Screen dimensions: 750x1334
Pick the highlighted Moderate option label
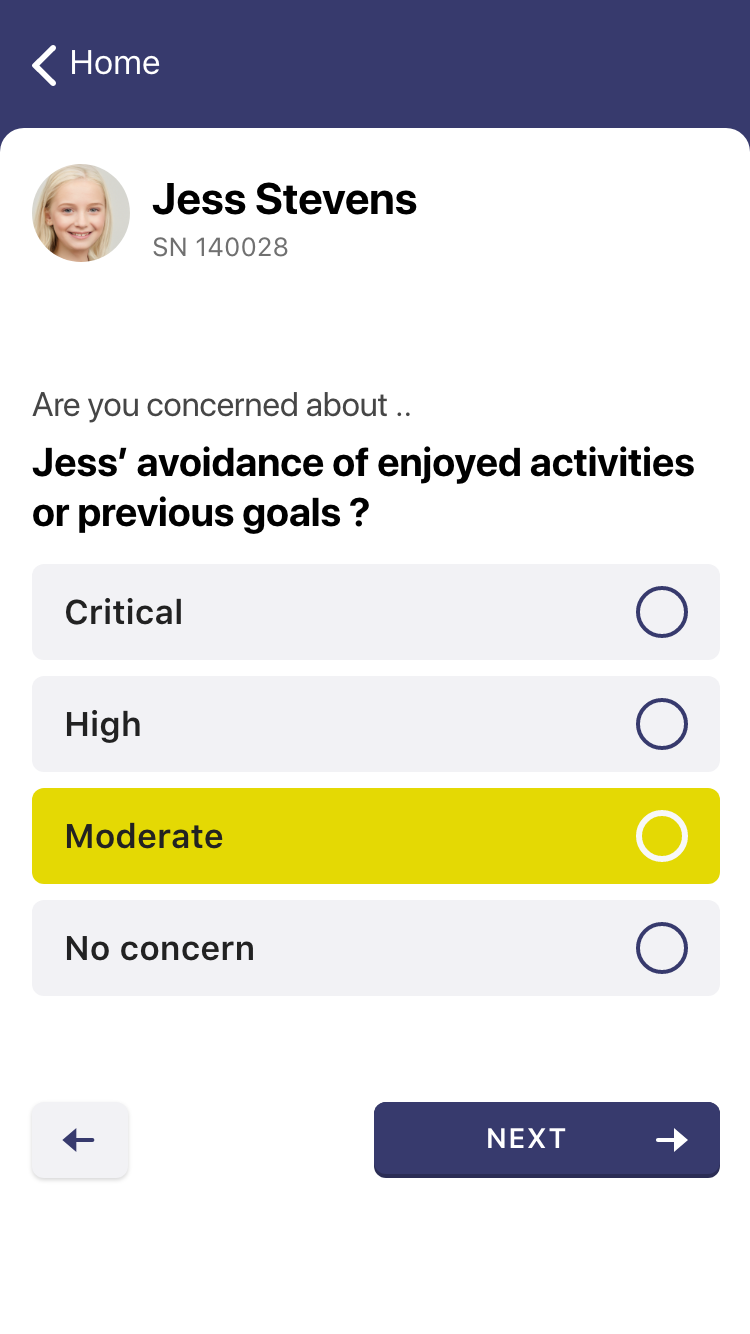144,836
